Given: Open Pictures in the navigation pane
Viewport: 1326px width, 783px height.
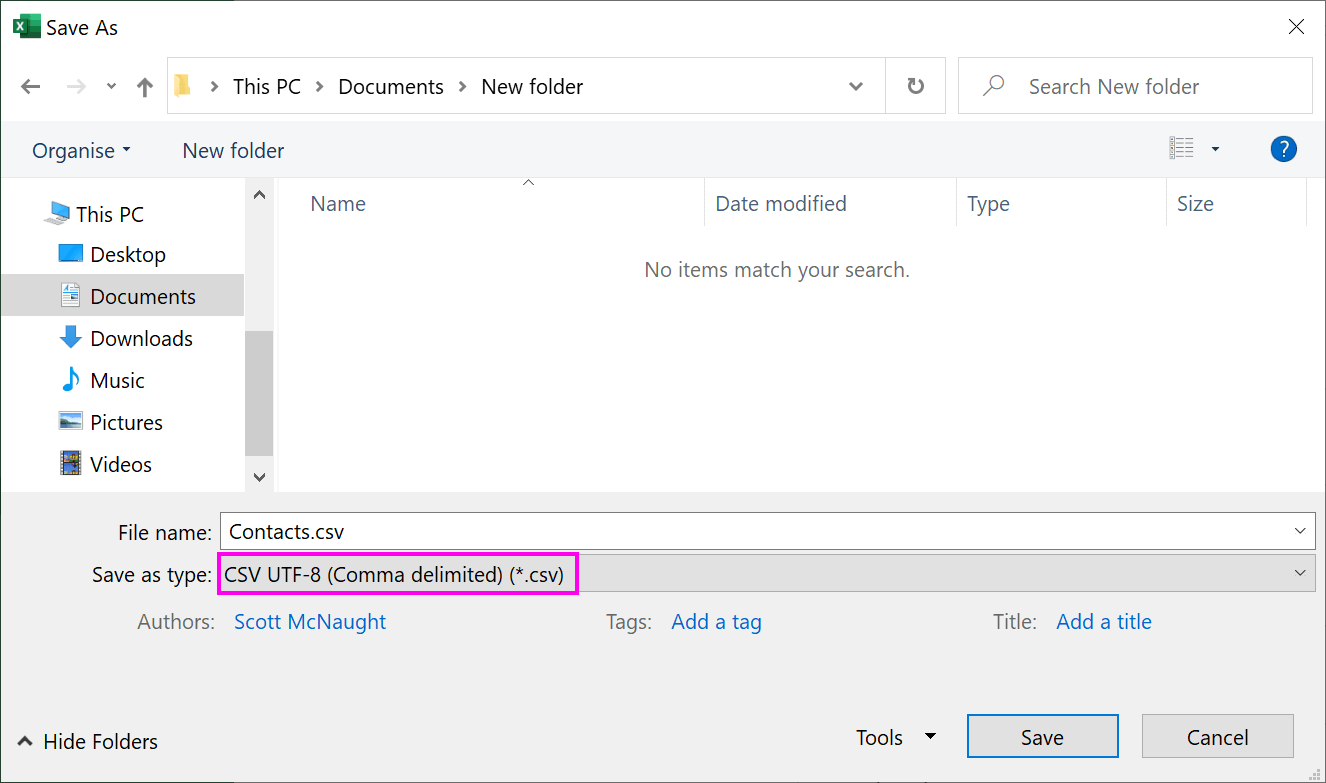Looking at the screenshot, I should coord(125,423).
